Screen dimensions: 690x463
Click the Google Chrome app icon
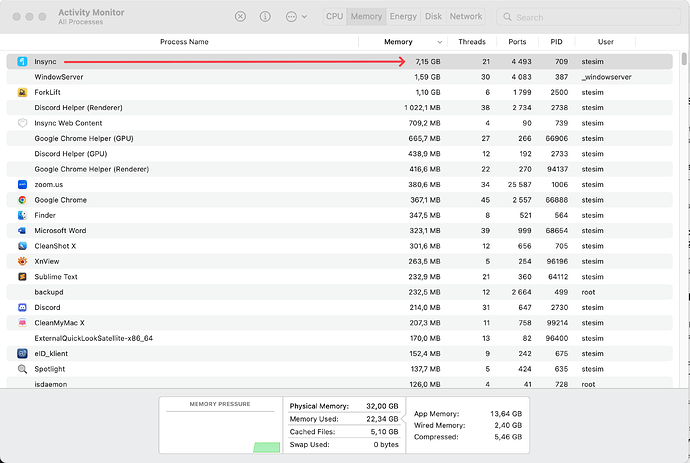[x=22, y=200]
